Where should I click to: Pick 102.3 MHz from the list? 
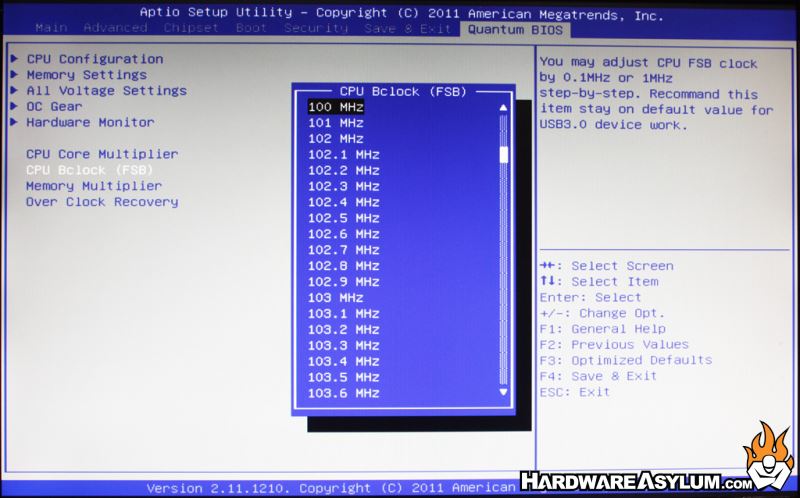(344, 186)
